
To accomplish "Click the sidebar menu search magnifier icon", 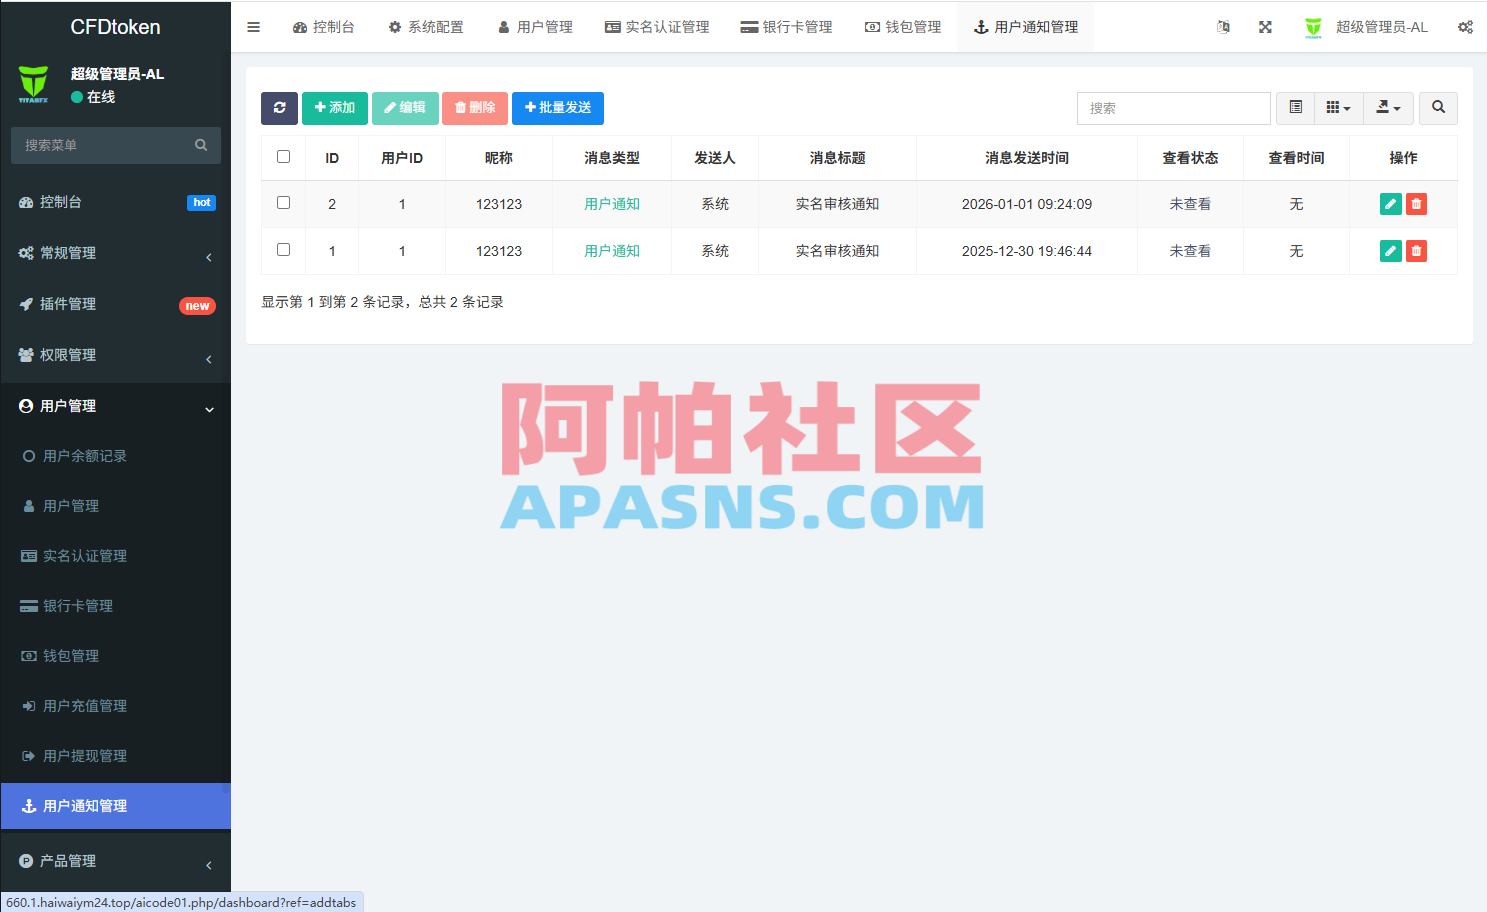I will [x=201, y=145].
